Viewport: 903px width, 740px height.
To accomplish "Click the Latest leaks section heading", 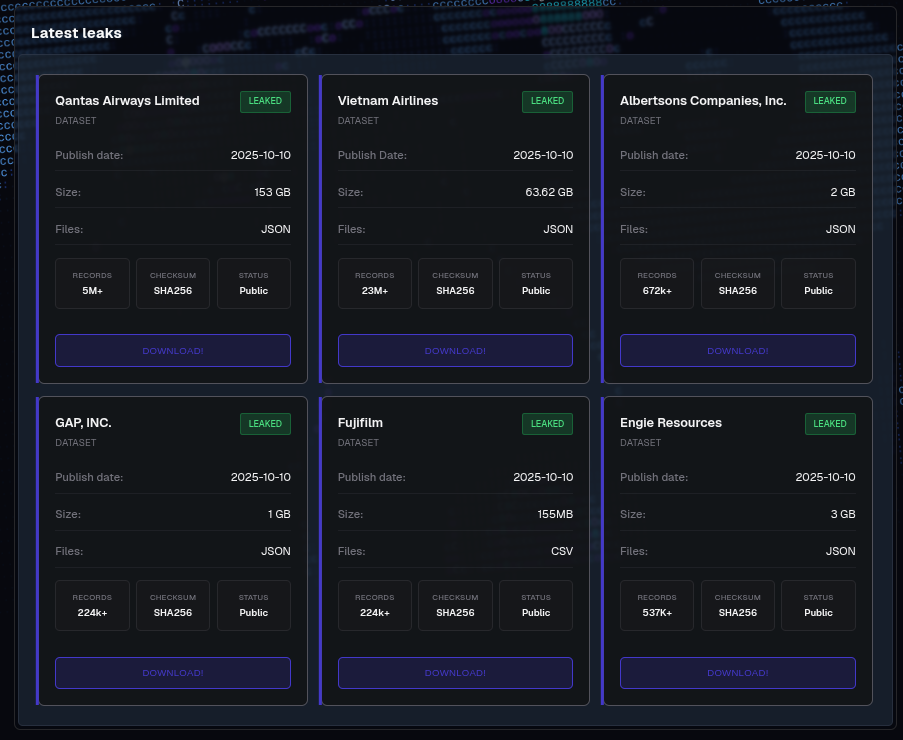I will [x=76, y=33].
